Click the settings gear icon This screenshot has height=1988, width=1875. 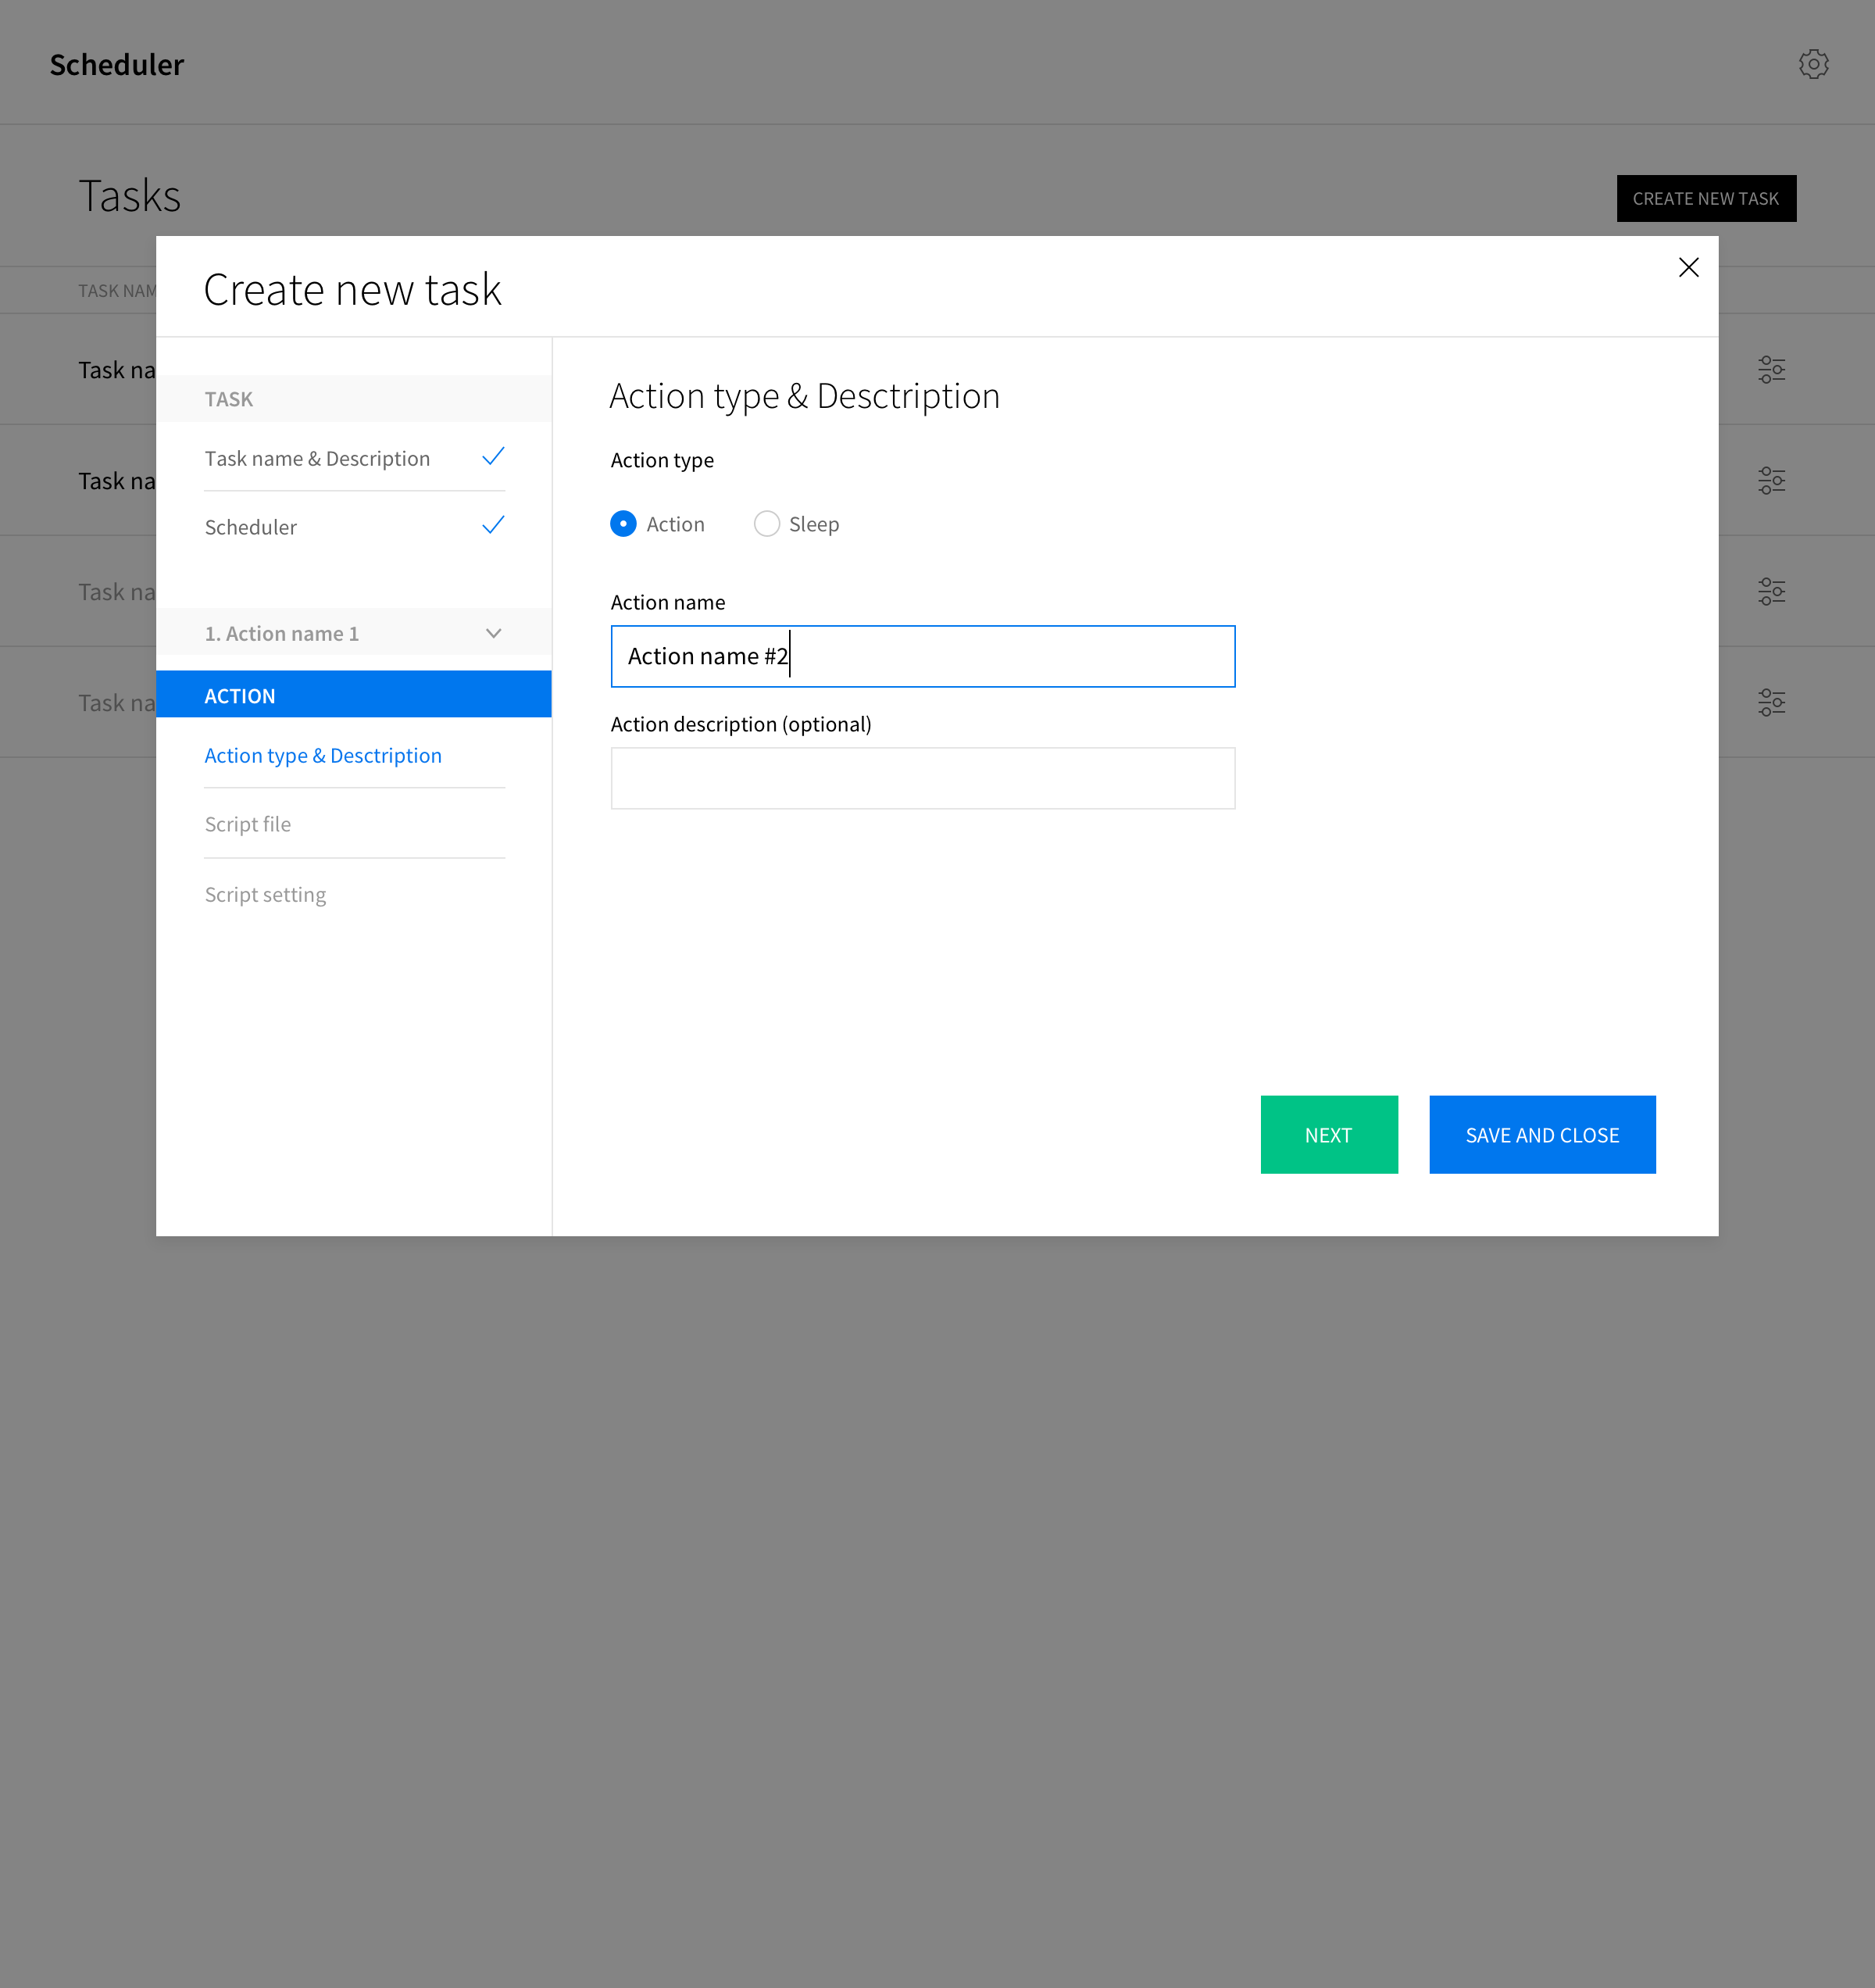(1812, 65)
